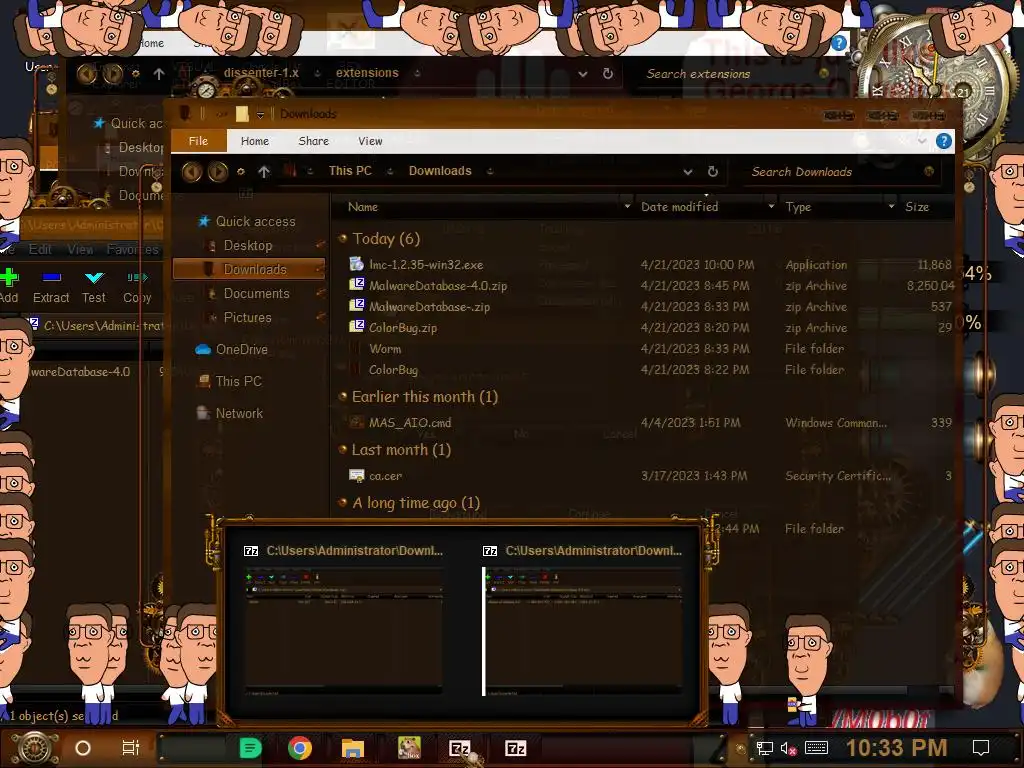Image resolution: width=1024 pixels, height=768 pixels.
Task: Sort by Size column header
Action: 917,207
